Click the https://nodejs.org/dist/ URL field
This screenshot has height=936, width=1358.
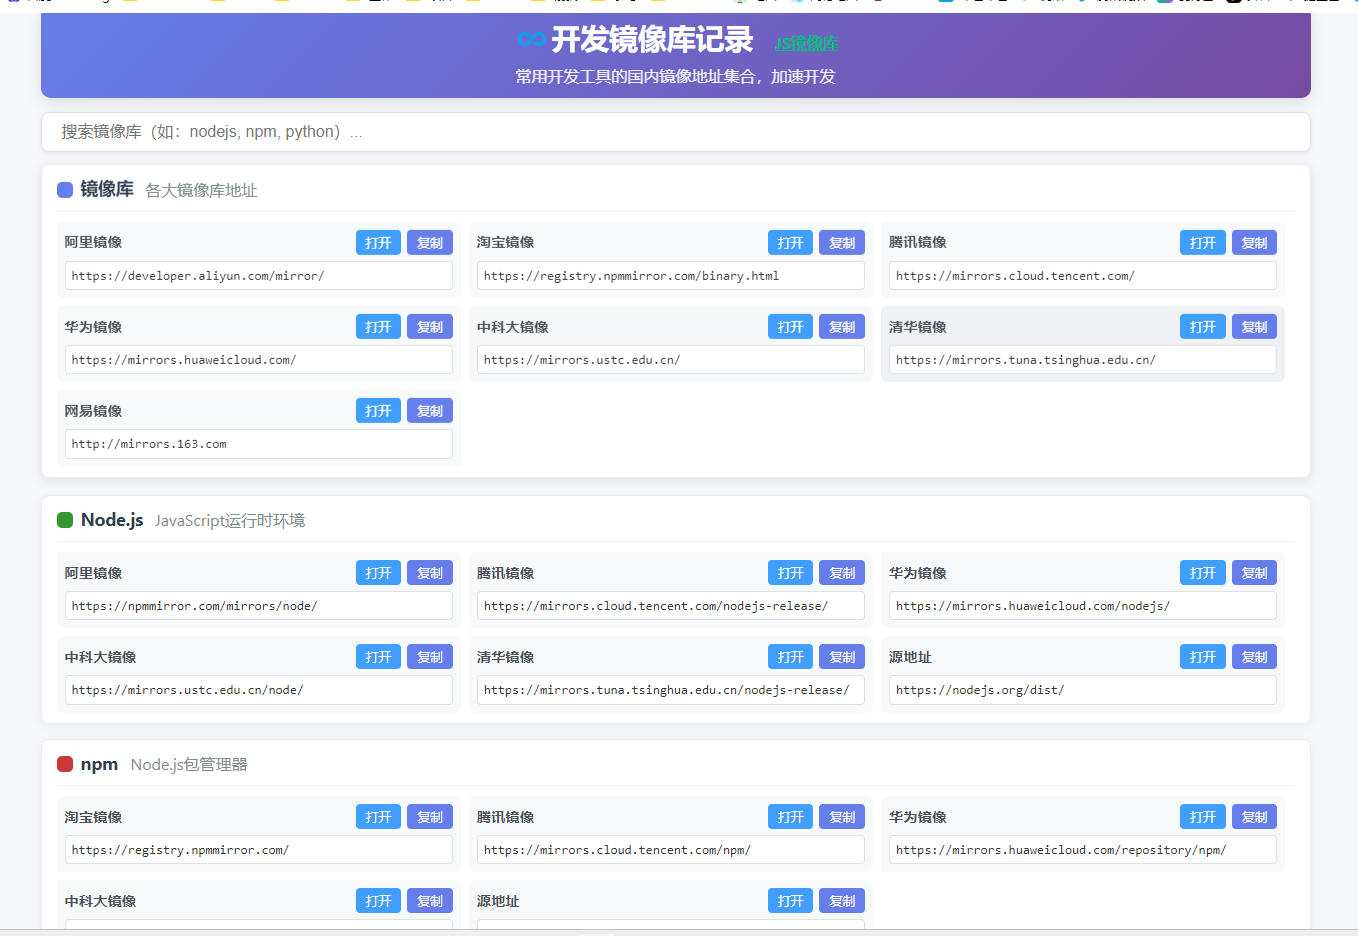(1083, 690)
